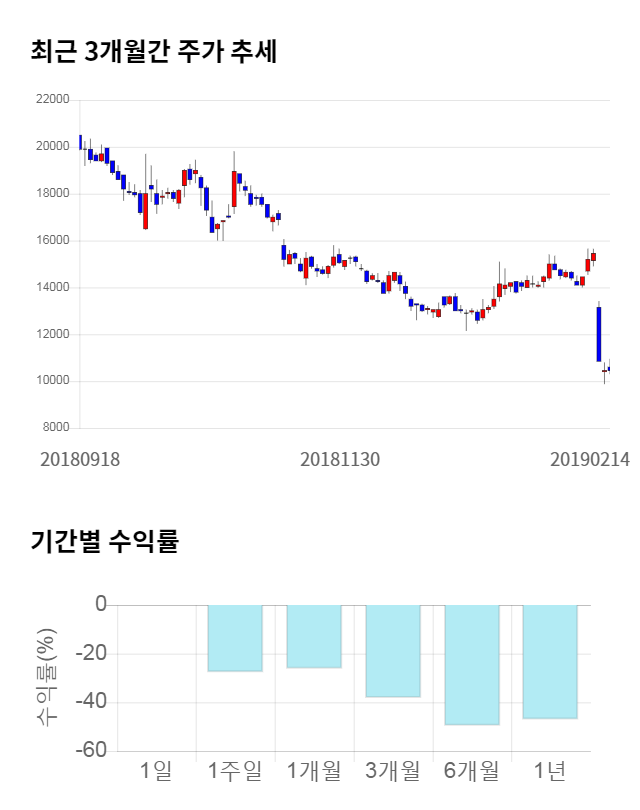
Task: Select the 1년 return bar
Action: click(550, 661)
